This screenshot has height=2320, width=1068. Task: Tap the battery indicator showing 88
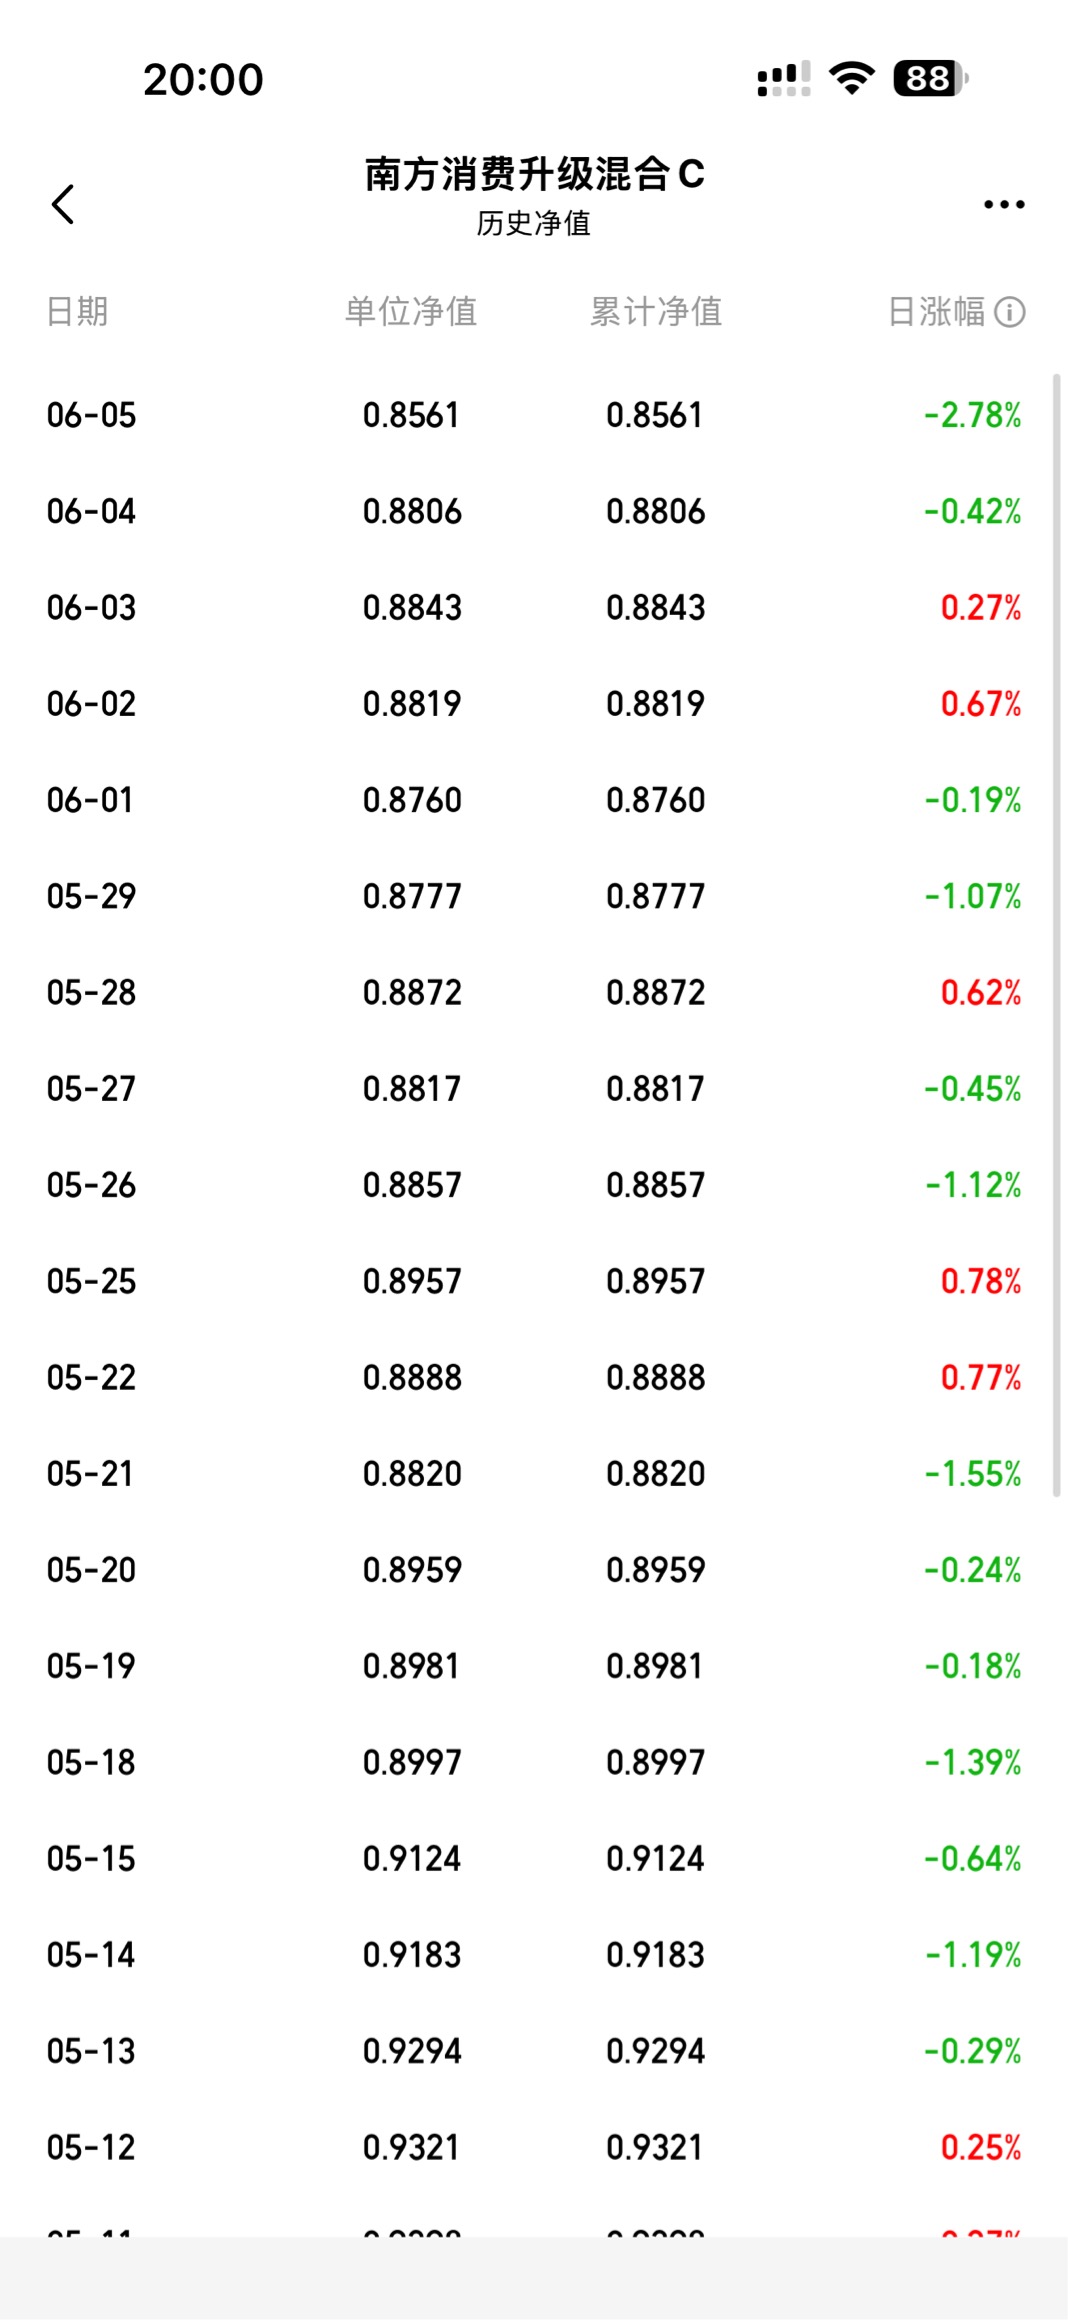pos(930,78)
